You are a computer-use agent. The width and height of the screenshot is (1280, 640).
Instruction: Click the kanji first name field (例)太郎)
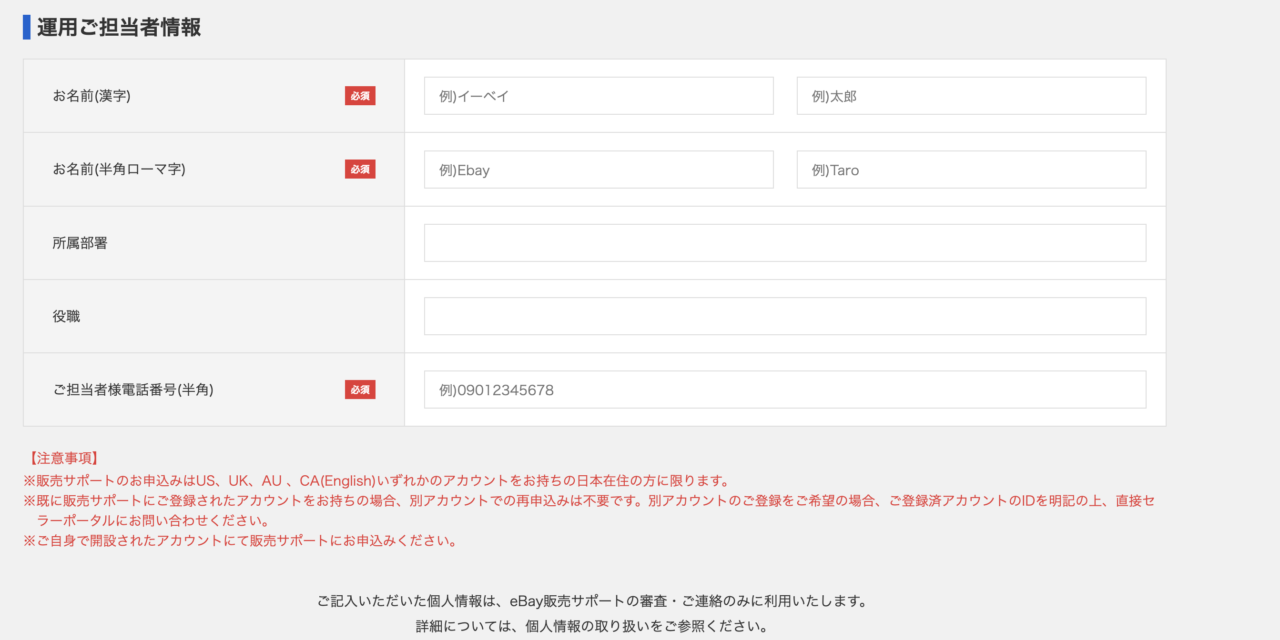click(x=971, y=96)
